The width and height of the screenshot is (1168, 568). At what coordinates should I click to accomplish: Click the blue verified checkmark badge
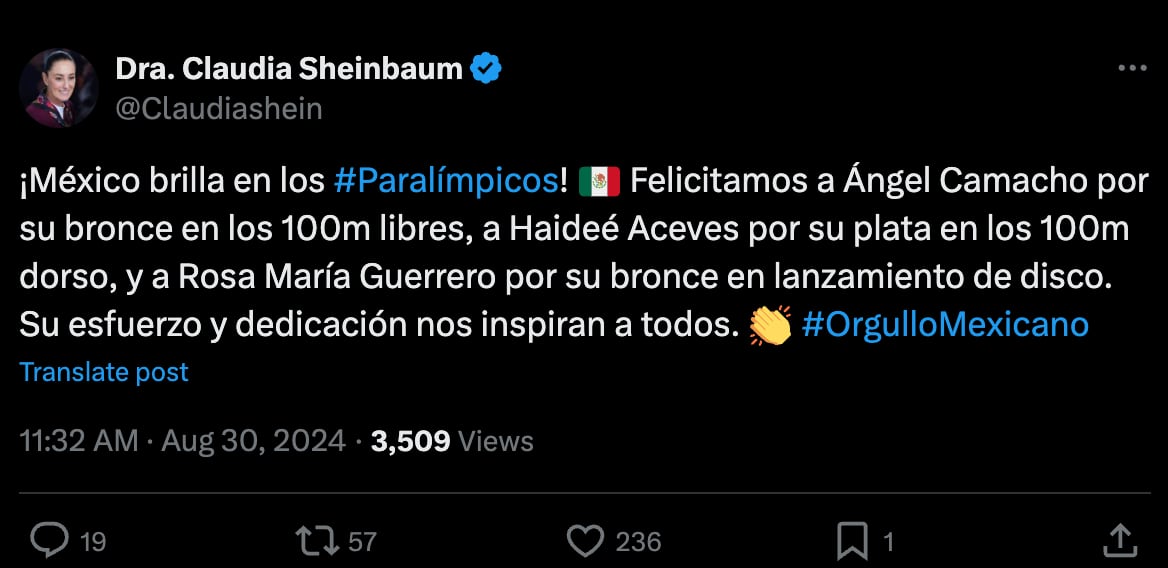(x=486, y=68)
